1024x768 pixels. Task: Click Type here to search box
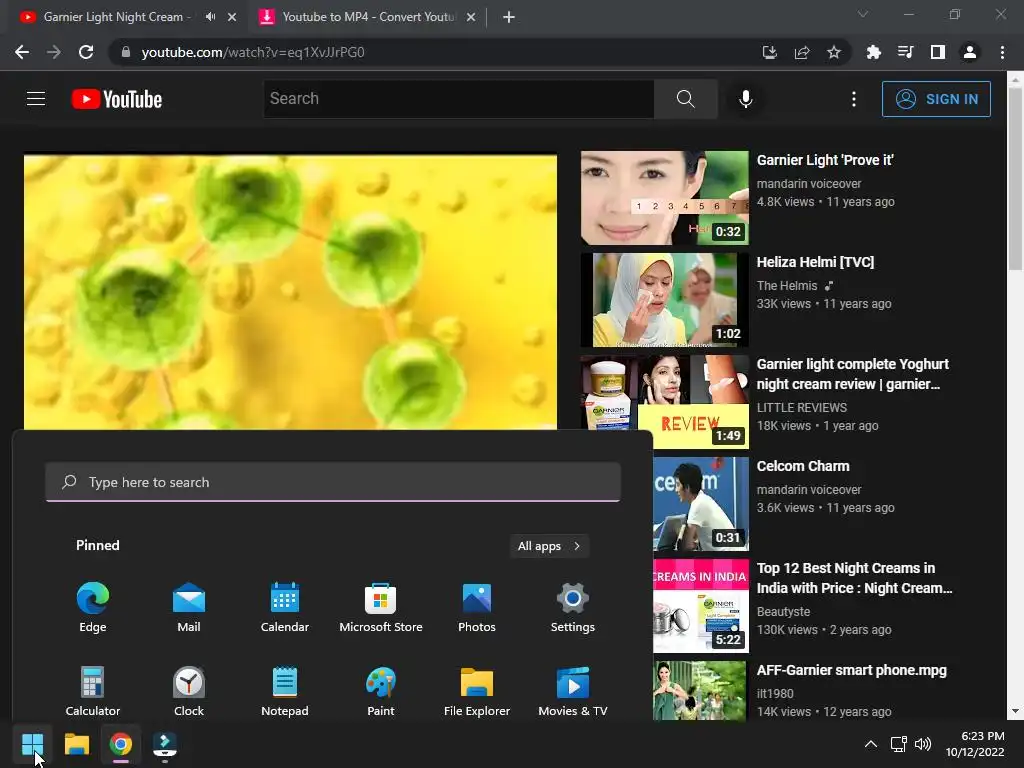333,482
